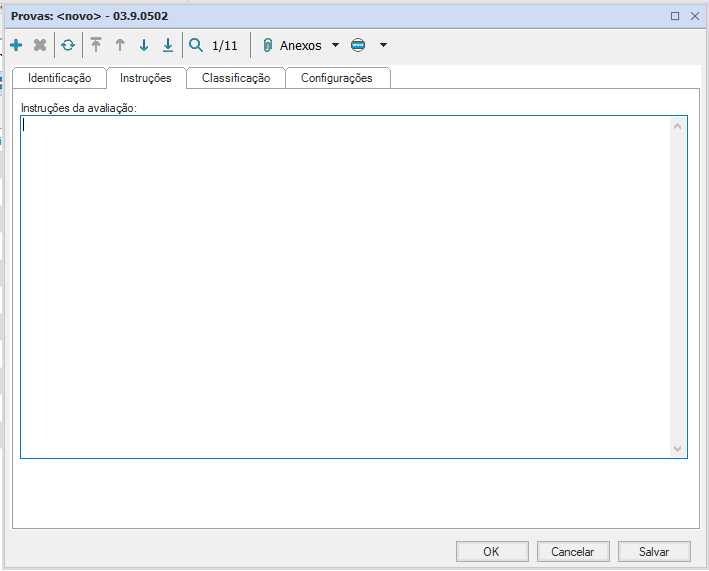Jump to the first record

tap(96, 45)
